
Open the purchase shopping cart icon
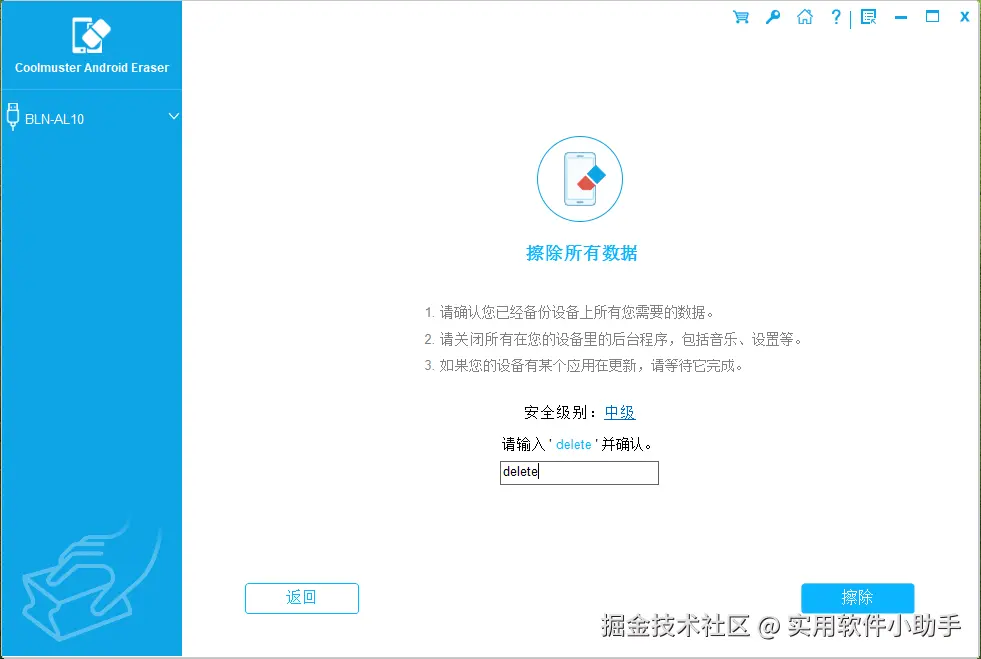point(740,17)
